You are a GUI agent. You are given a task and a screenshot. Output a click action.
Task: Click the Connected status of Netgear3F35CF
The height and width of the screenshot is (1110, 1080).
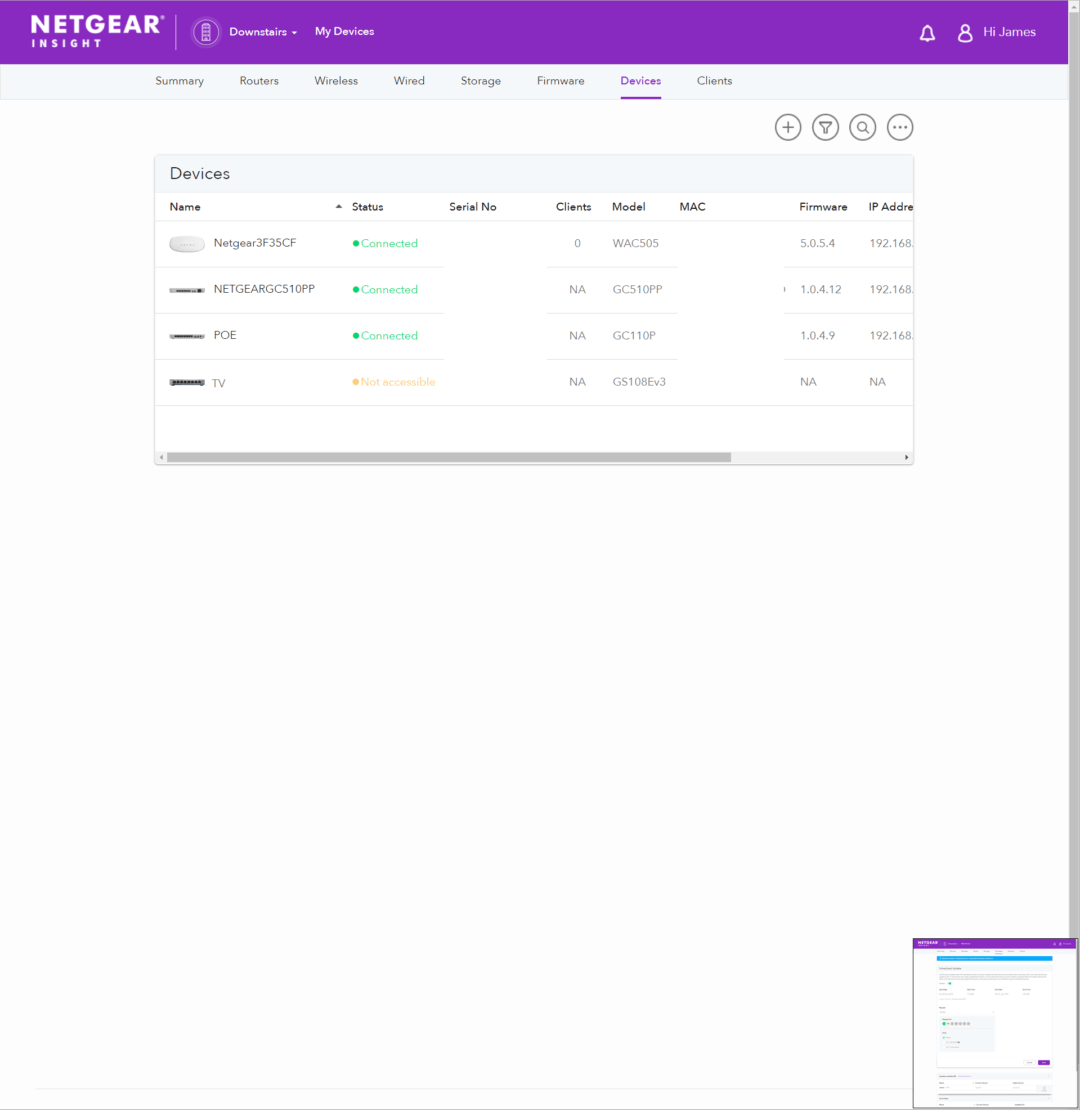[x=385, y=243]
